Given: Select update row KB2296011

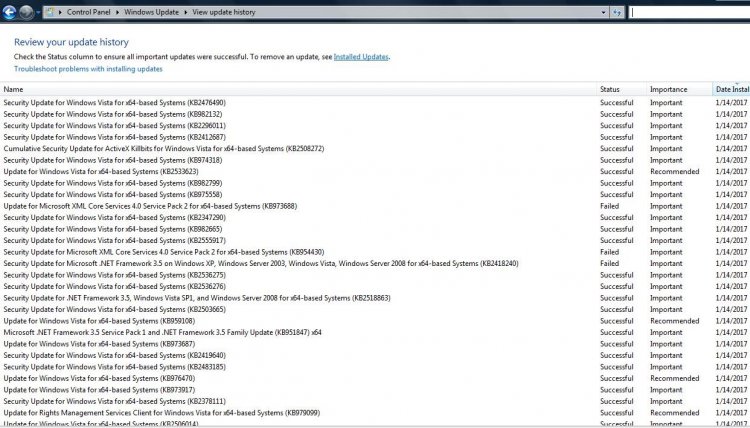Looking at the screenshot, I should 375,125.
